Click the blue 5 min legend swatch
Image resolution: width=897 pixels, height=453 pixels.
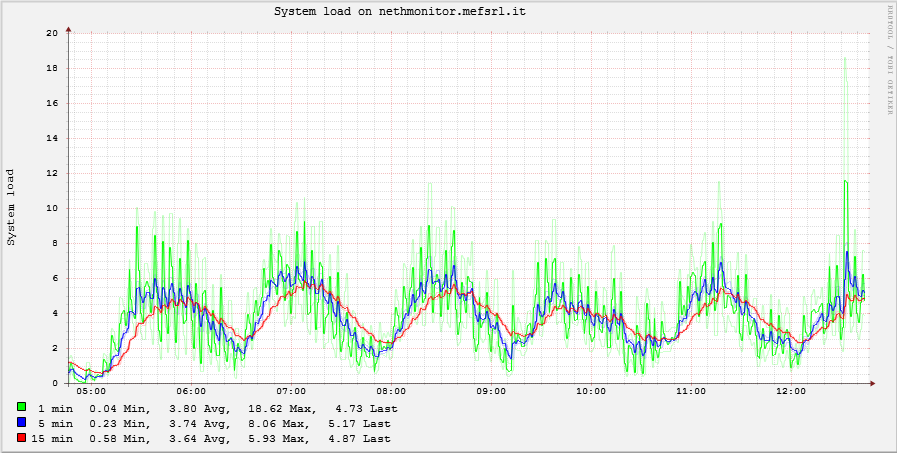pos(21,423)
